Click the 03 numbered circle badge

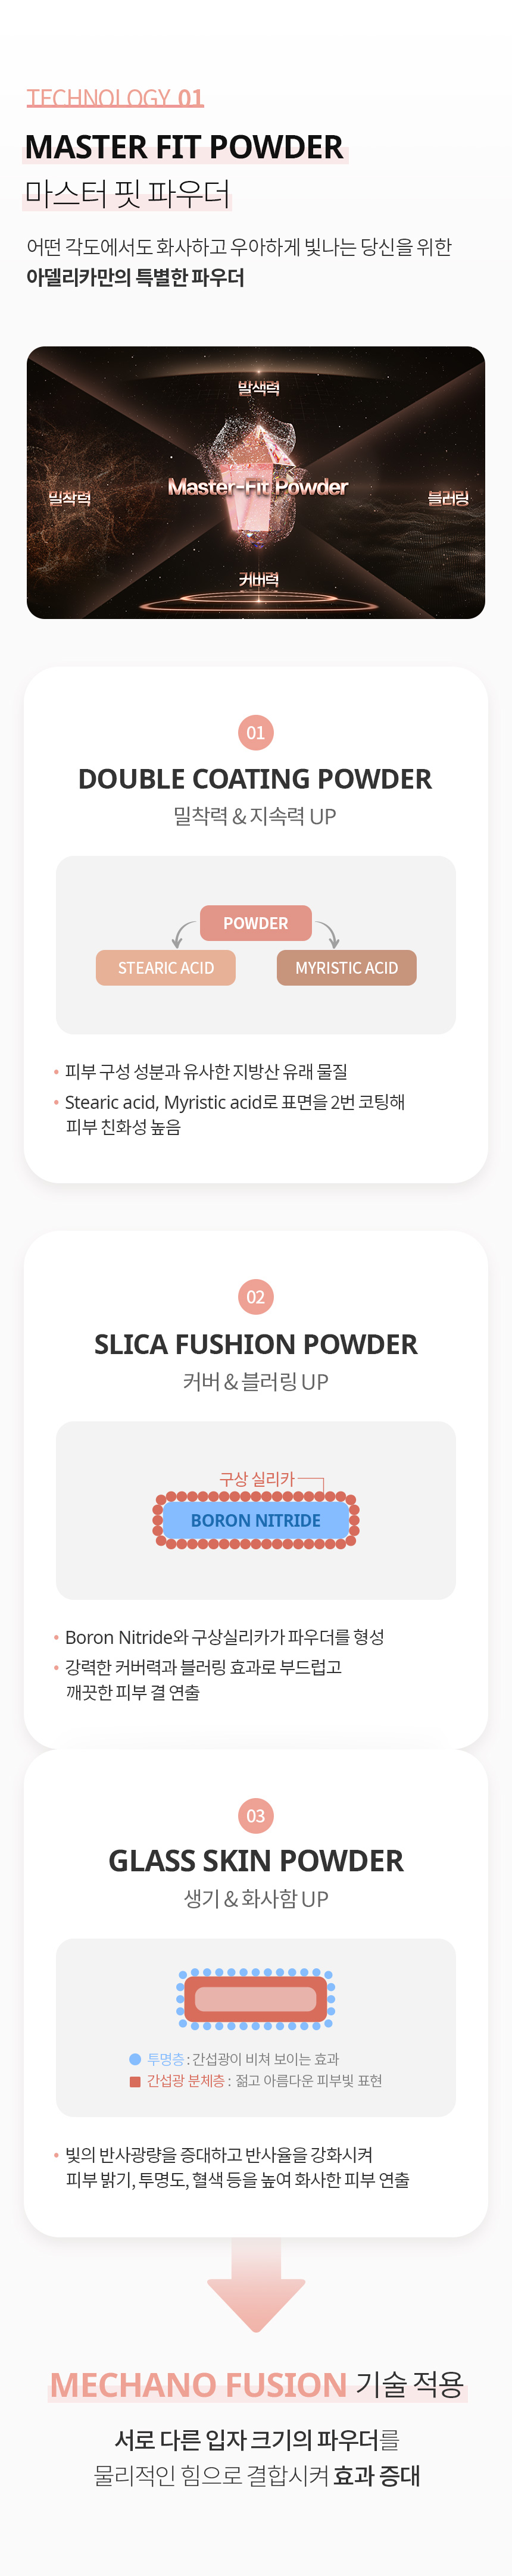(x=256, y=1815)
